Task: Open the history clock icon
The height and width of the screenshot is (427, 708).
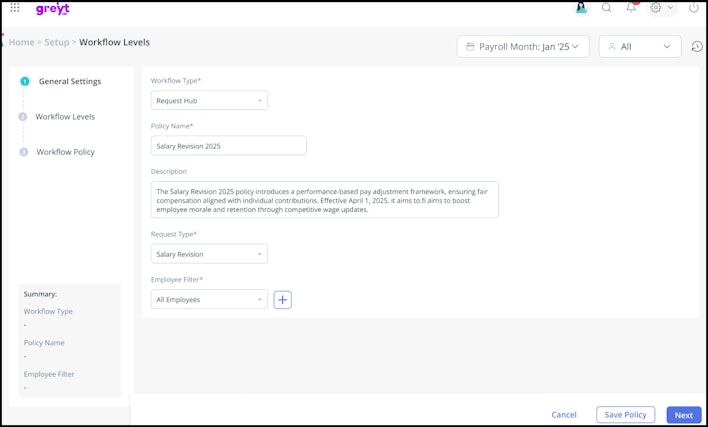Action: tap(697, 46)
